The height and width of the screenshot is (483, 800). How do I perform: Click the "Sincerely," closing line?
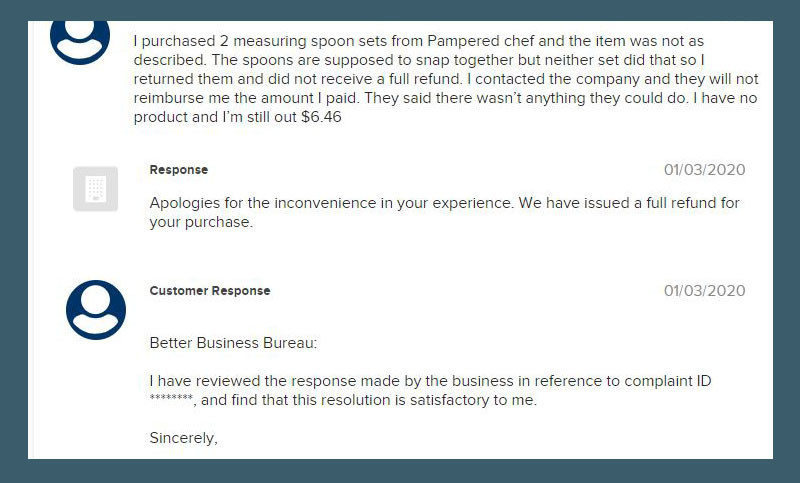[184, 438]
